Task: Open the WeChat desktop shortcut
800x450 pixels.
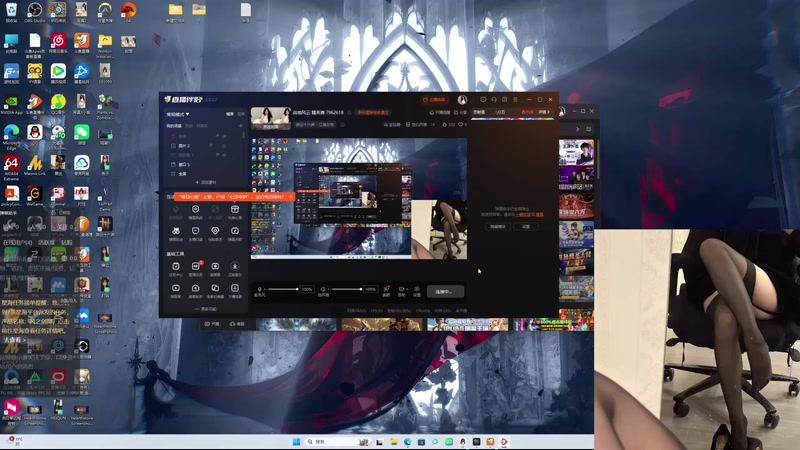Action: pos(81,135)
